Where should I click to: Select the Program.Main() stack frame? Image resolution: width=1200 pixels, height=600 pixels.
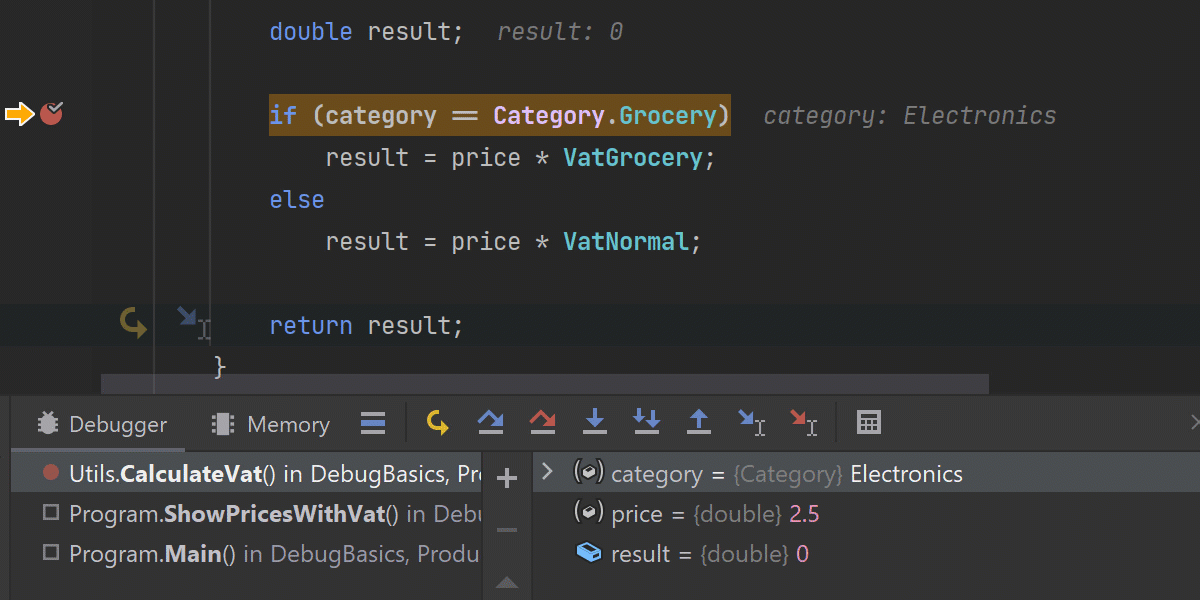click(x=265, y=554)
